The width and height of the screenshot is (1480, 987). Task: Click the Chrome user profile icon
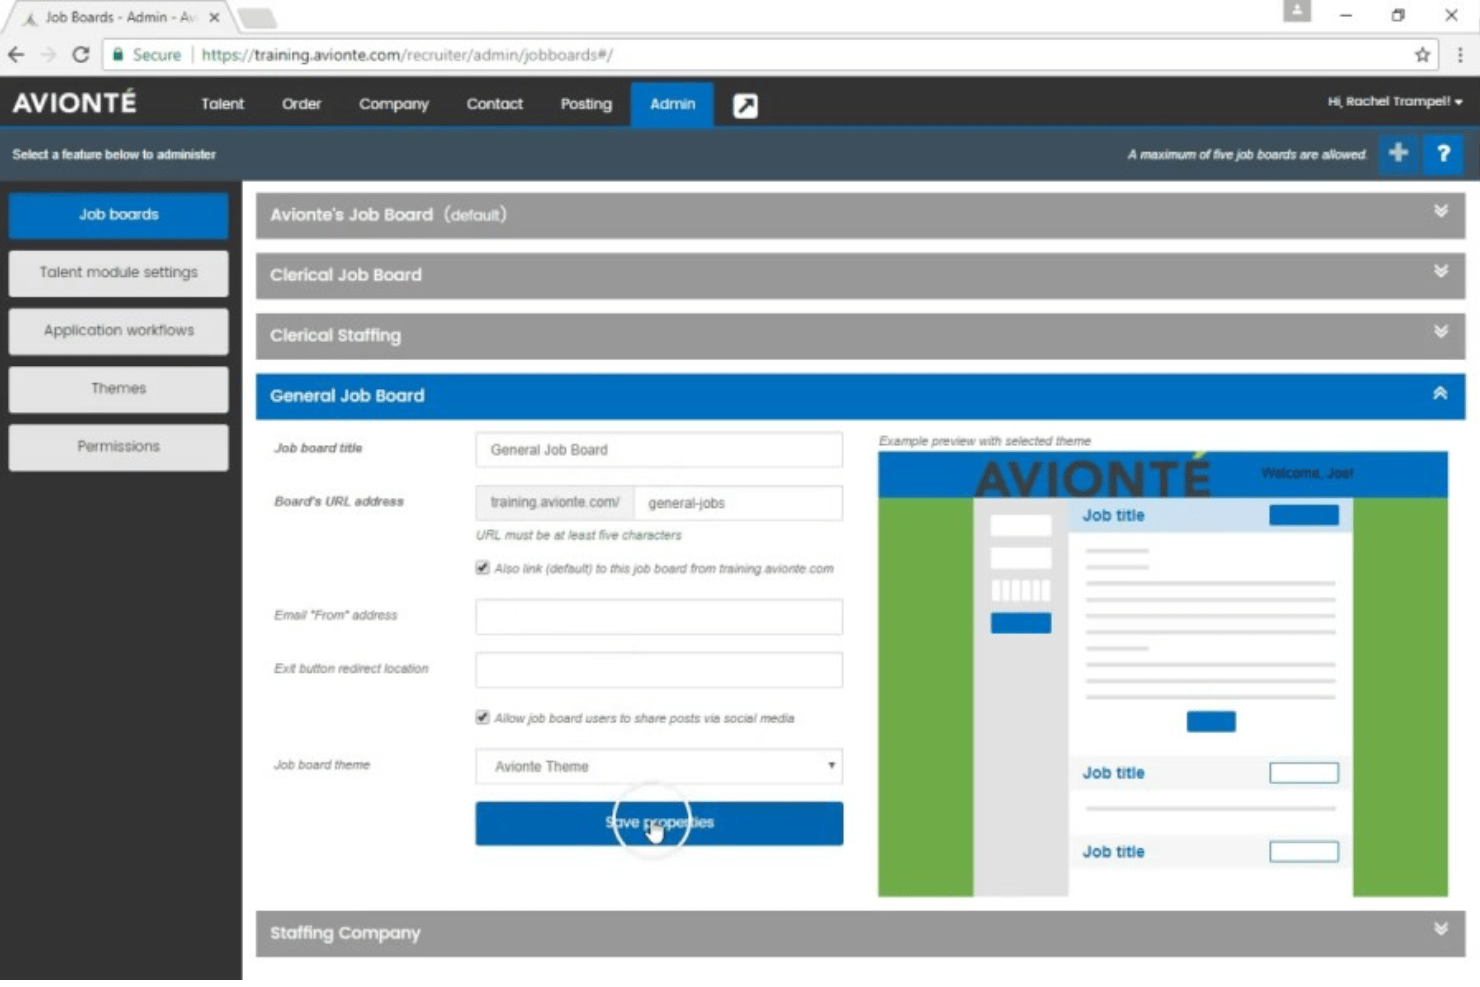(x=1297, y=11)
